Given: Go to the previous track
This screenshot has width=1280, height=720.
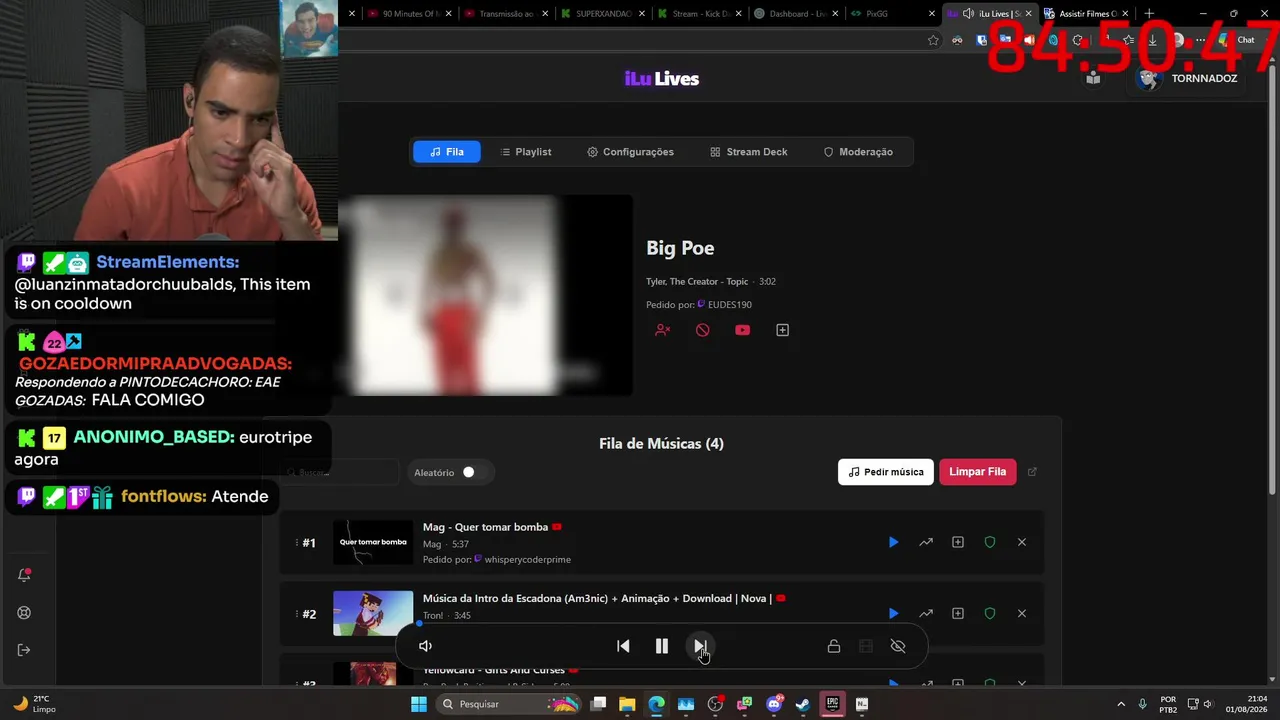Looking at the screenshot, I should (623, 646).
